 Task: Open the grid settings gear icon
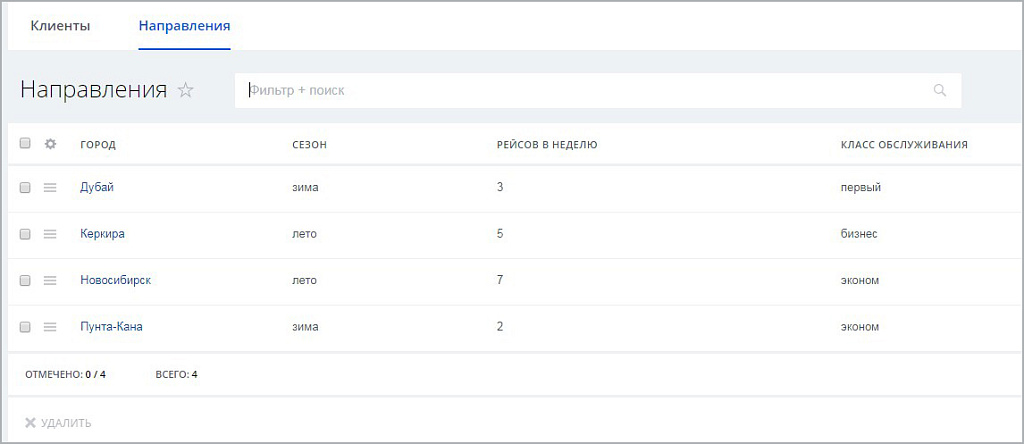tap(50, 144)
